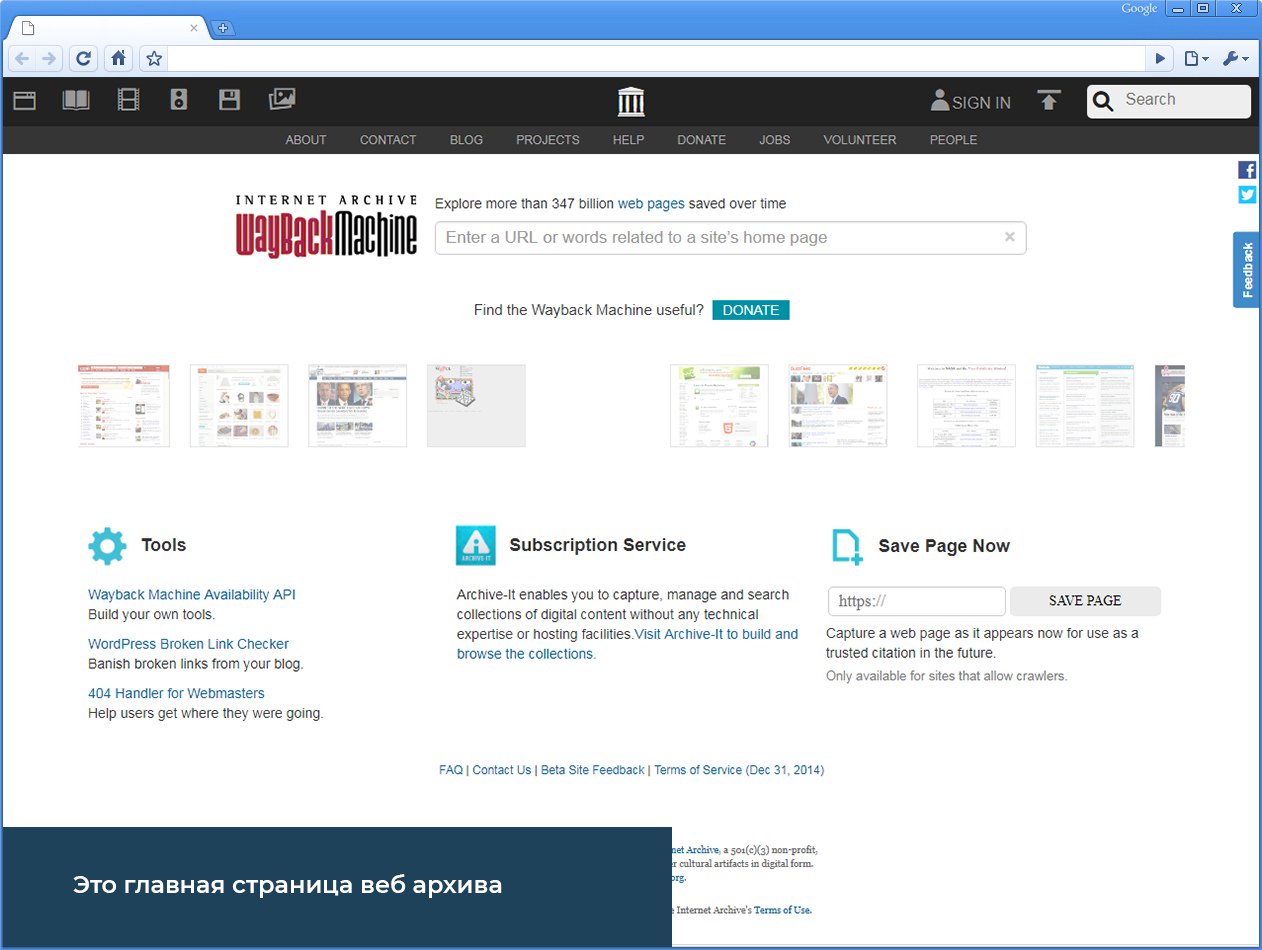Screen dimensions: 1262x950
Task: Open the FAQ footer link
Action: coord(451,770)
